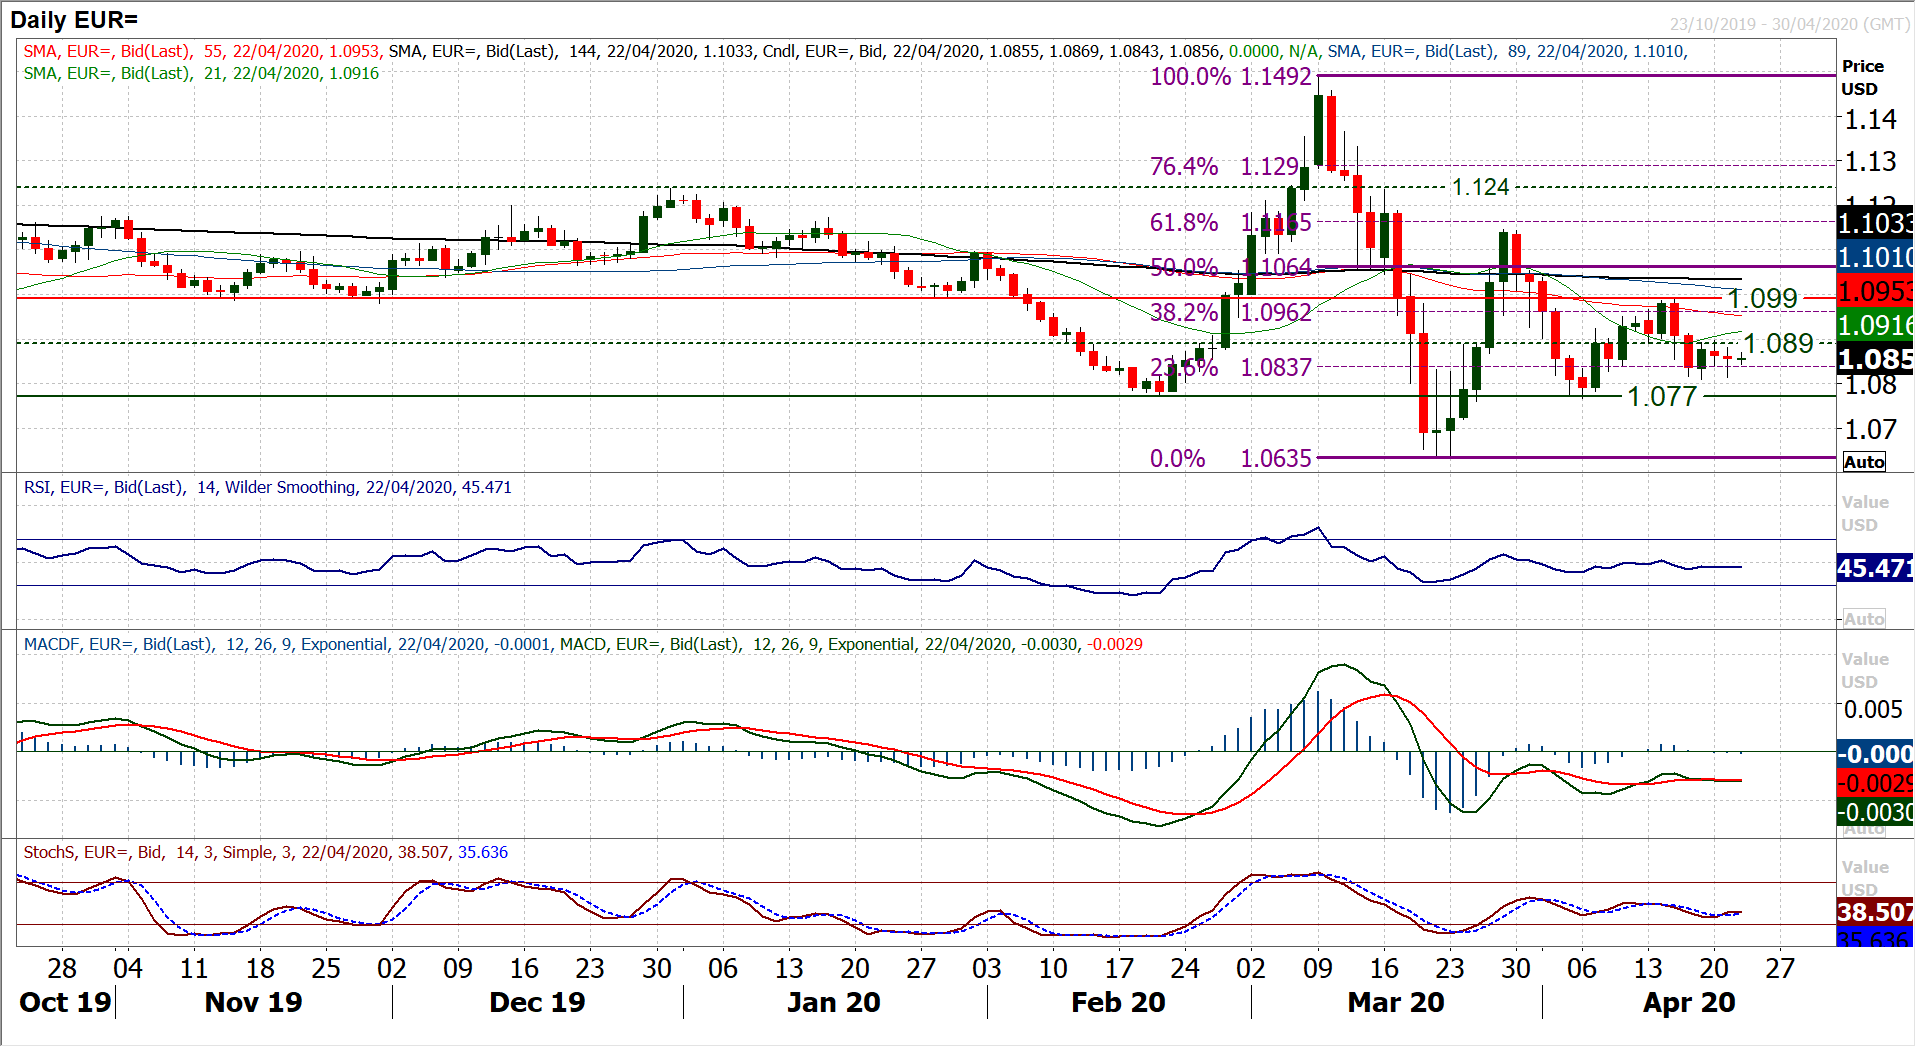1916x1047 pixels.
Task: Click the Auto scale button in price pane
Action: pyautogui.click(x=1864, y=462)
